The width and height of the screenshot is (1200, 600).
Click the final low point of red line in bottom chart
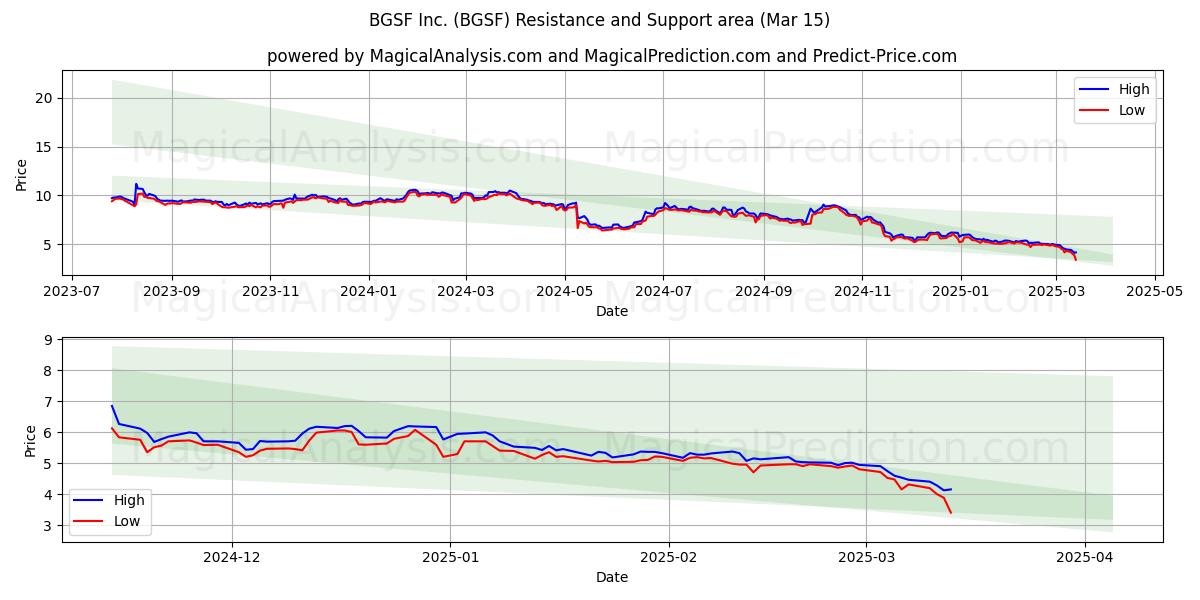950,513
